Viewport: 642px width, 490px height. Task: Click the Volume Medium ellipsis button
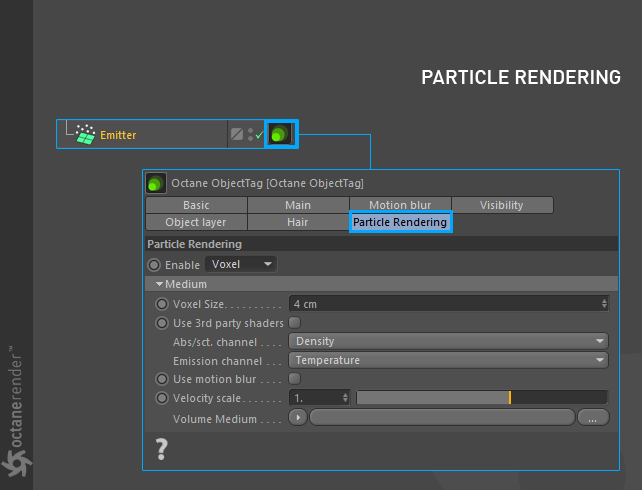point(593,418)
